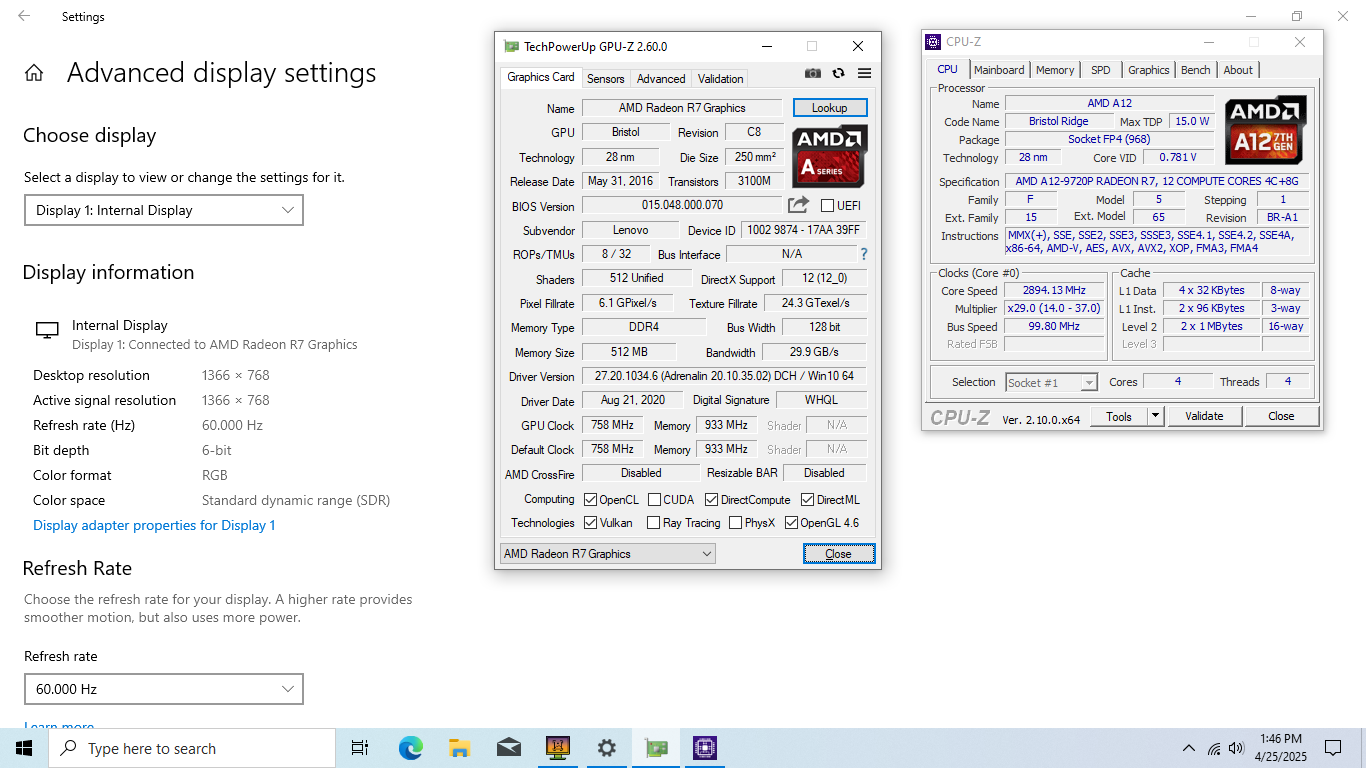Click the CPU-Z Tools button
Screen dimensions: 1366x768
tap(1118, 416)
